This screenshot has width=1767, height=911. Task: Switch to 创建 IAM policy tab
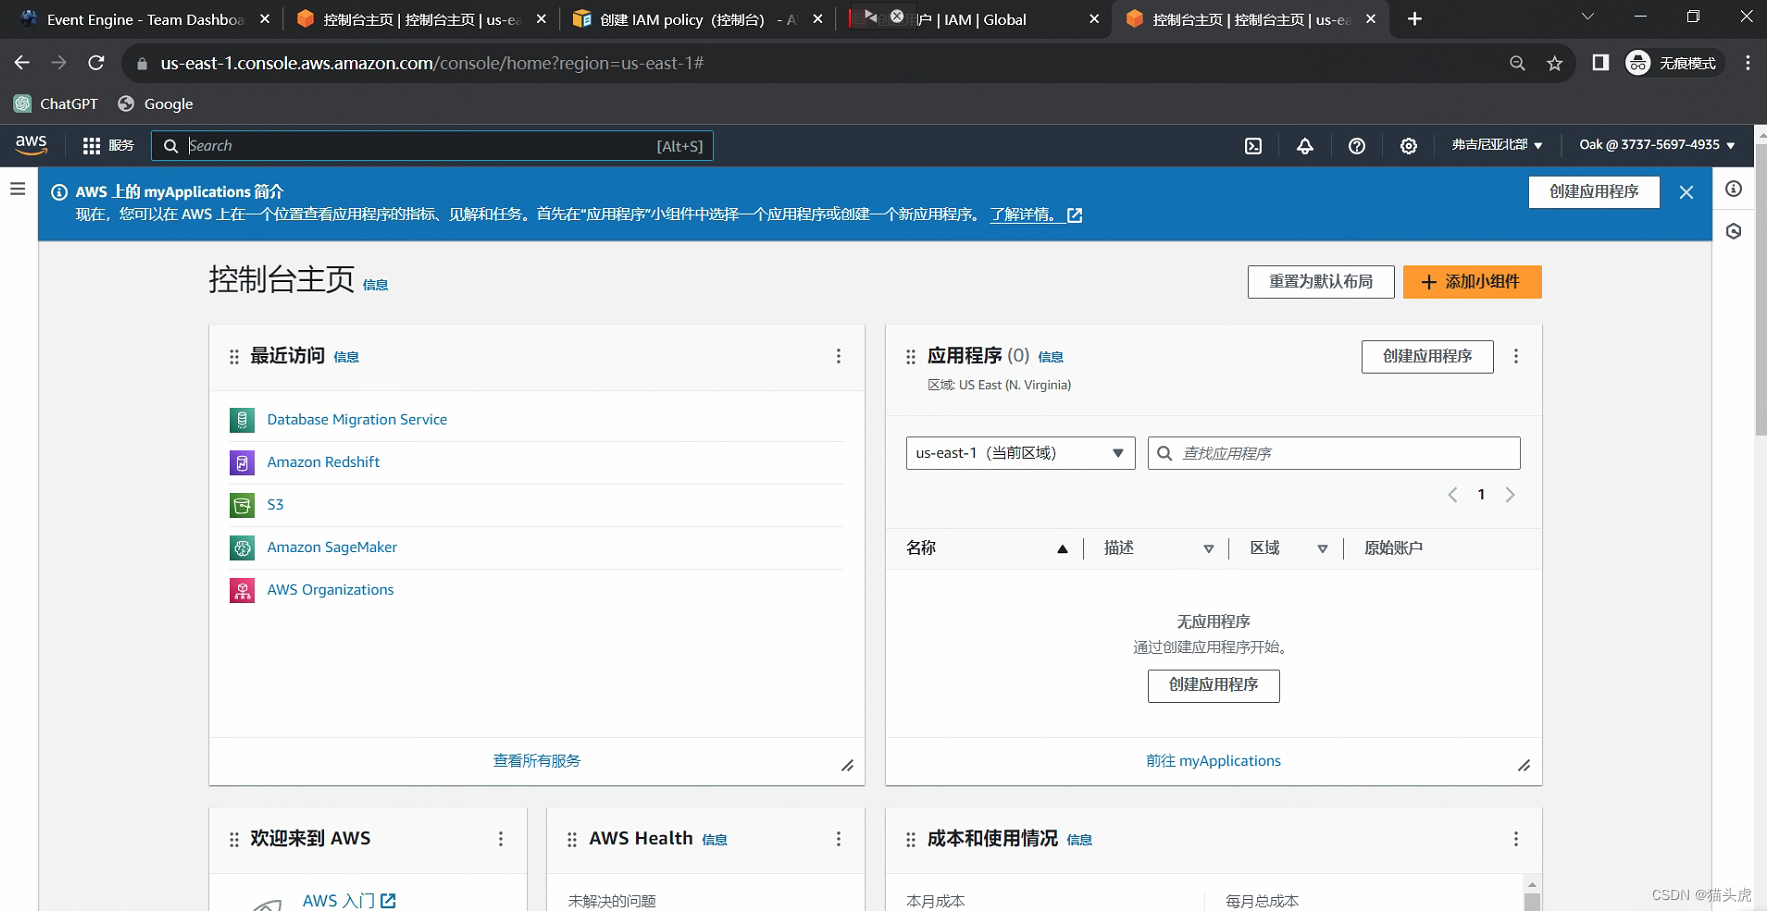697,19
